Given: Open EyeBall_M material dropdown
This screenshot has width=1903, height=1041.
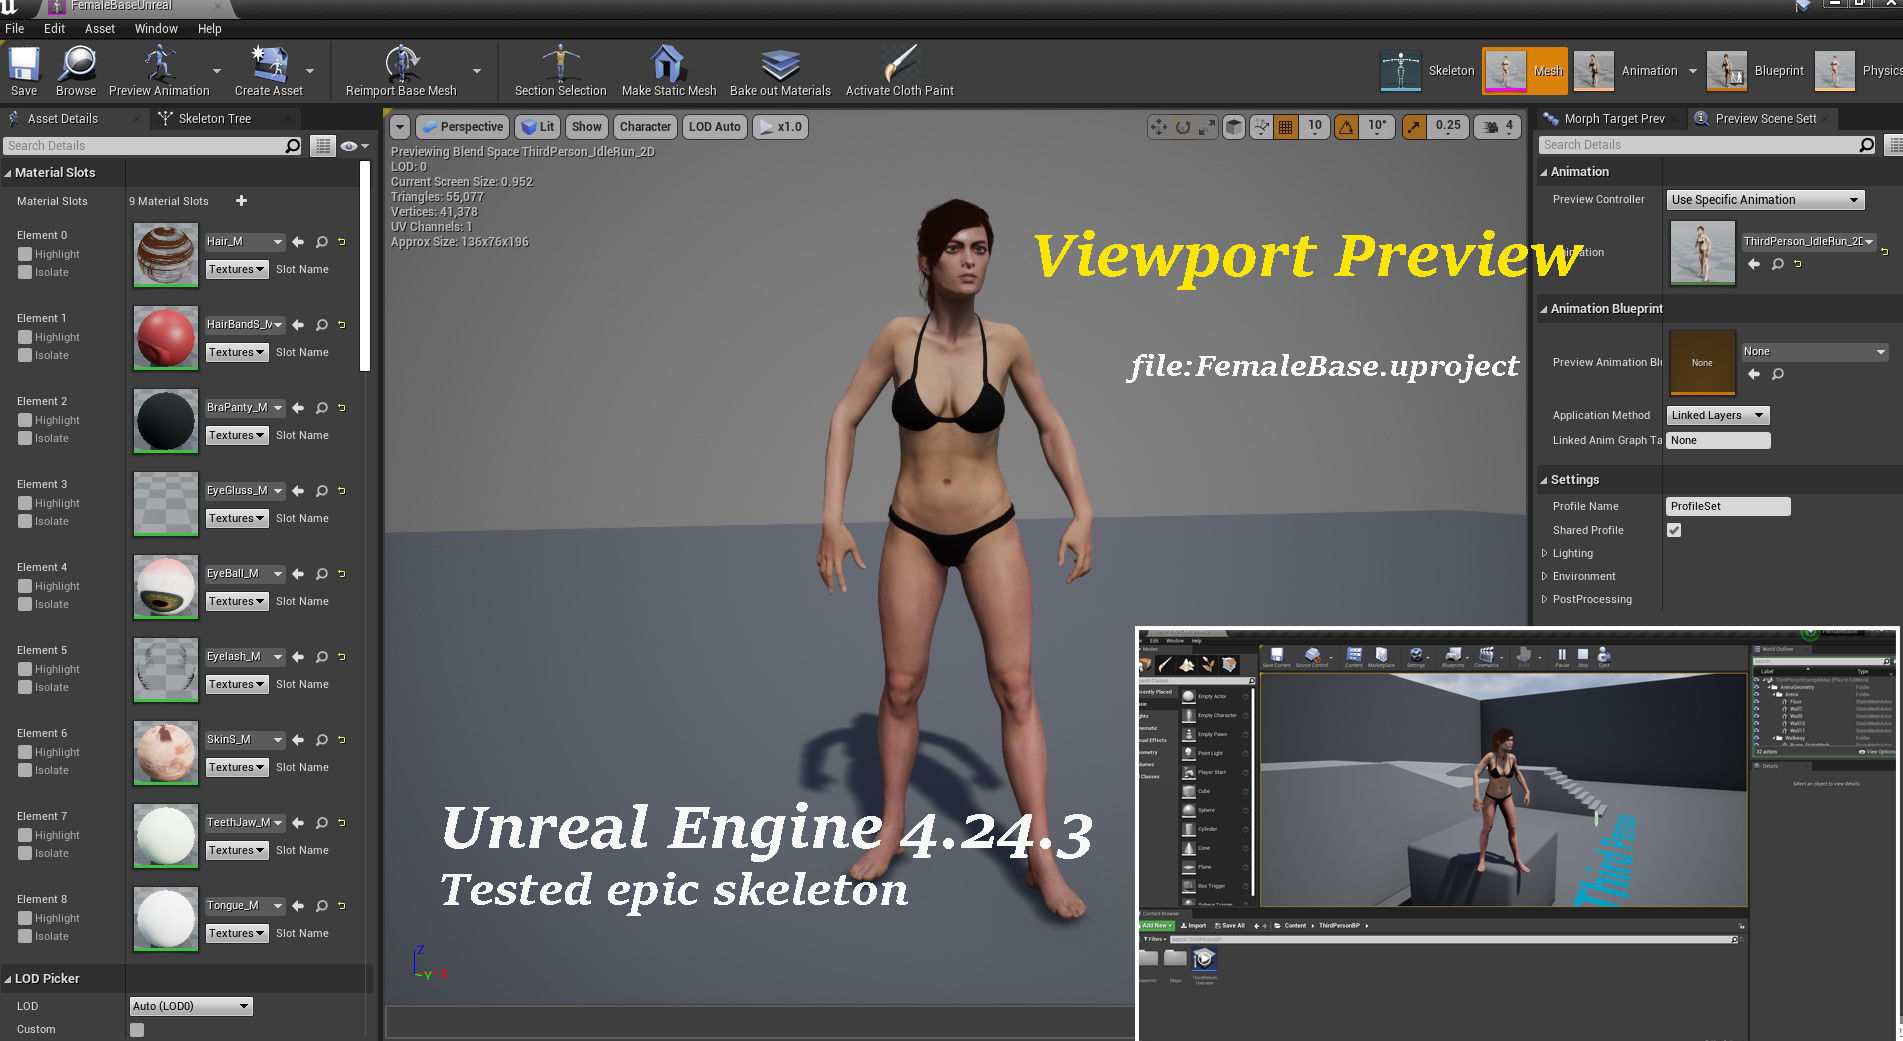Looking at the screenshot, I should [x=245, y=574].
